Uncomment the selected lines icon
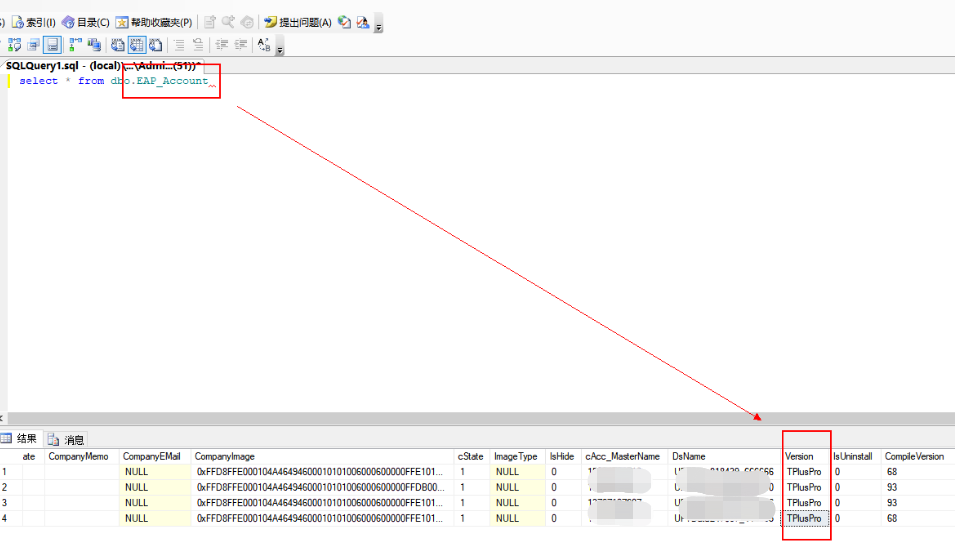The width and height of the screenshot is (955, 546). pyautogui.click(x=198, y=45)
